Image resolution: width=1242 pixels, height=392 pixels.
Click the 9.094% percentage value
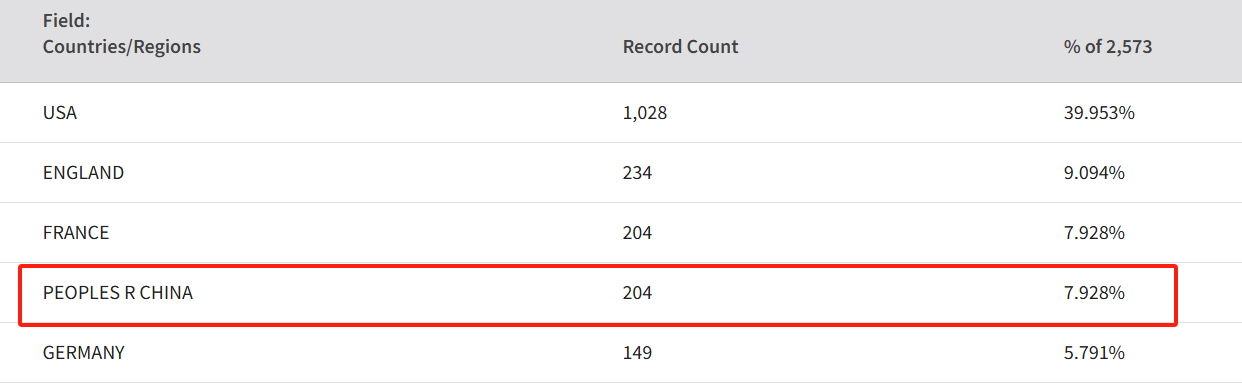[1094, 173]
